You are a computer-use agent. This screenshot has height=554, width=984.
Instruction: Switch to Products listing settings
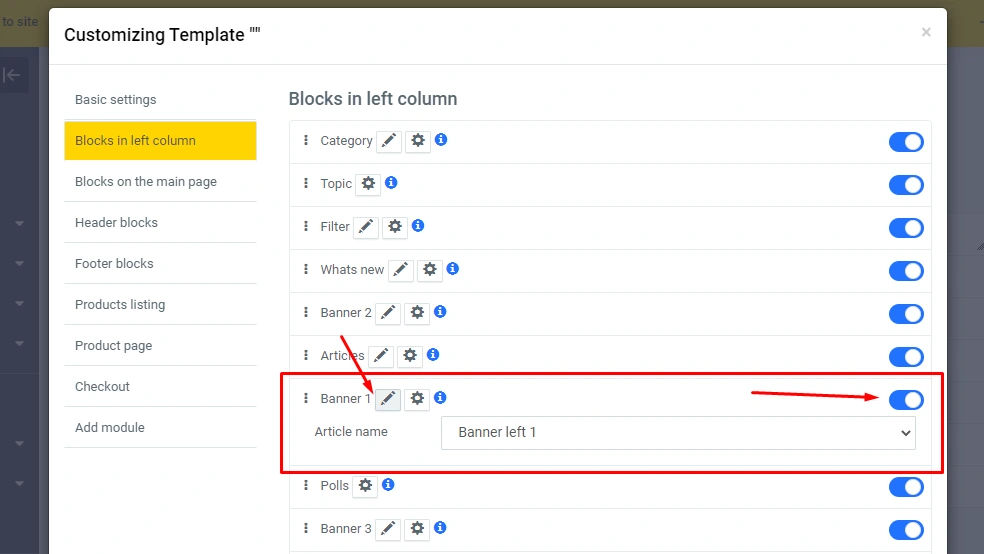[120, 305]
